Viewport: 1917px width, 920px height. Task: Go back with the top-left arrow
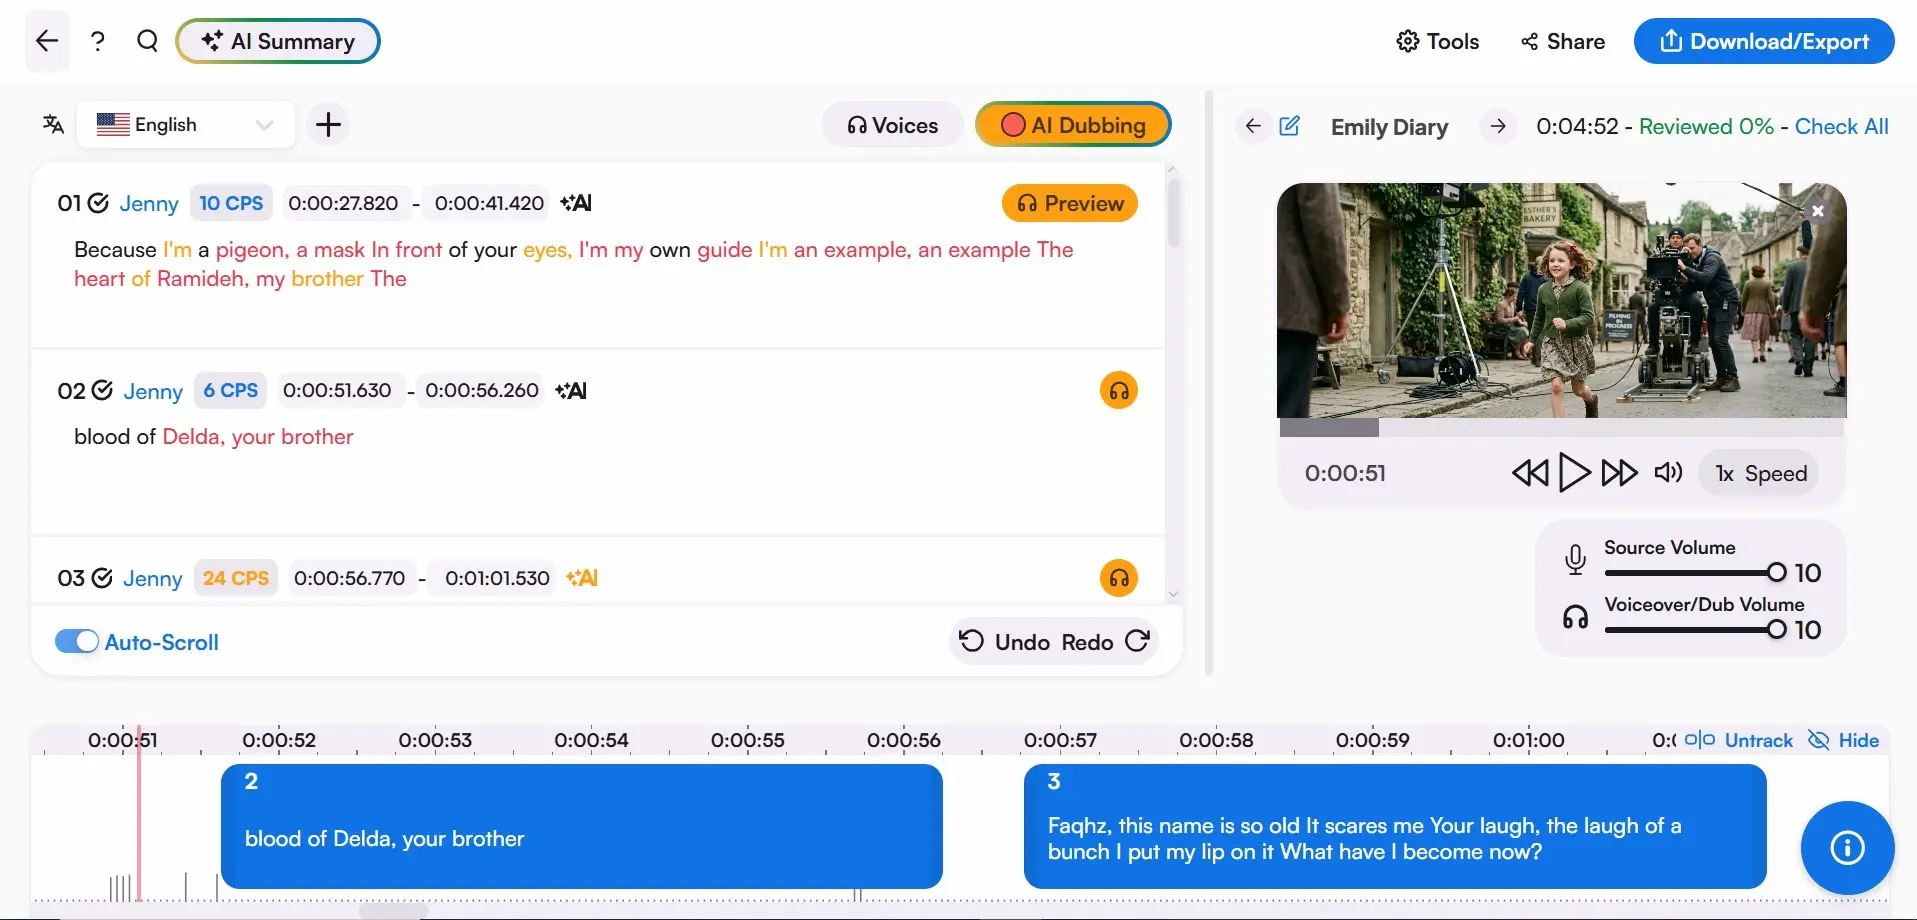pos(47,41)
